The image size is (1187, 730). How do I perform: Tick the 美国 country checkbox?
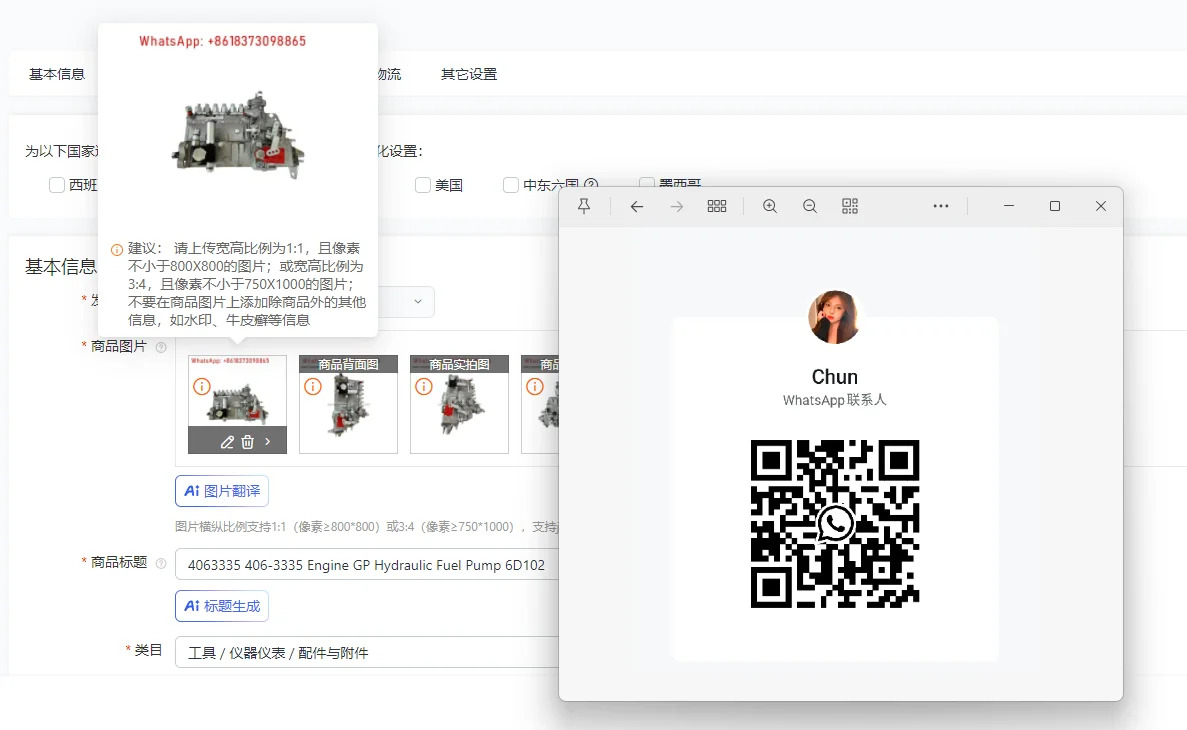[x=423, y=185]
